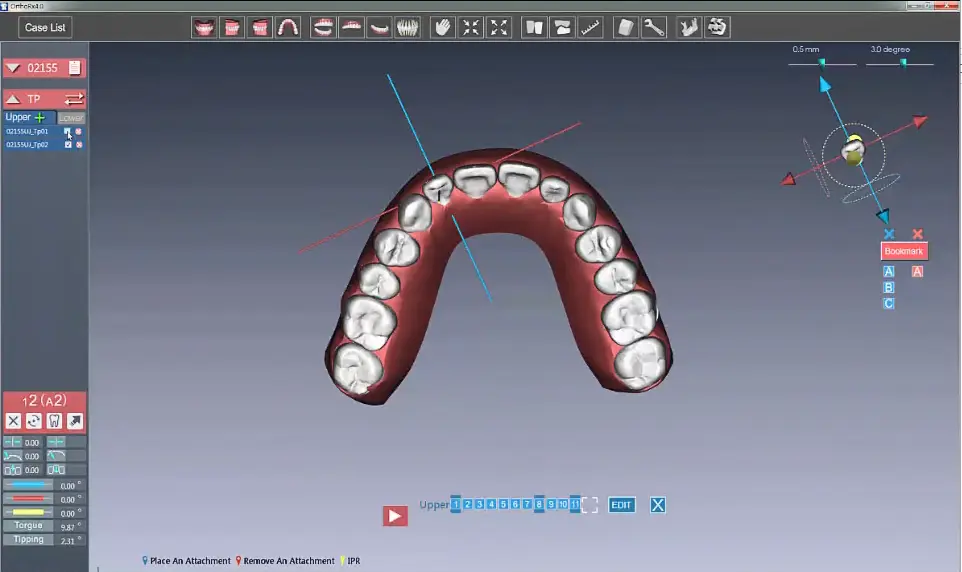Image resolution: width=962 pixels, height=572 pixels.
Task: Jump to upper step 1
Action: point(456,504)
